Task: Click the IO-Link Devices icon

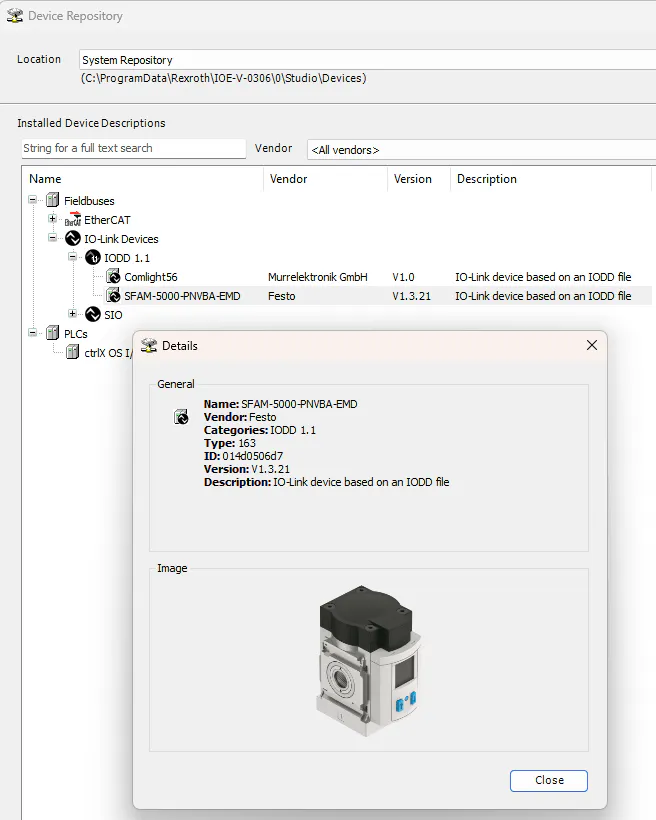Action: click(x=72, y=239)
